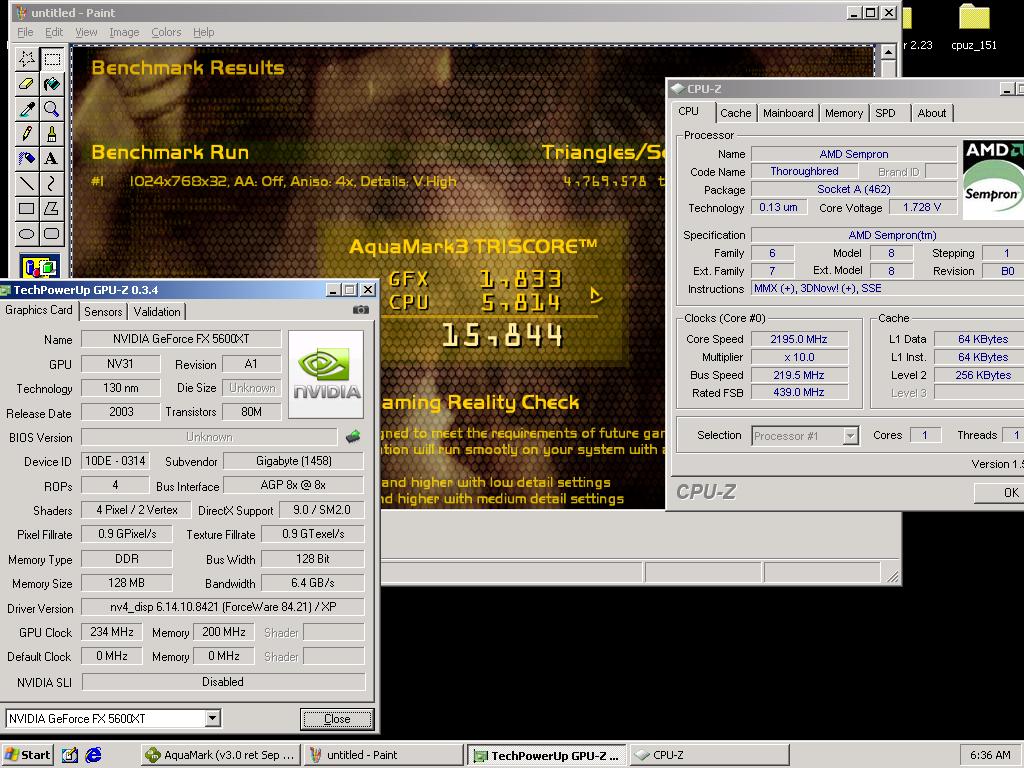Click the TechPowerUp GPU-Z taskbar button
This screenshot has width=1024, height=768.
click(x=547, y=755)
